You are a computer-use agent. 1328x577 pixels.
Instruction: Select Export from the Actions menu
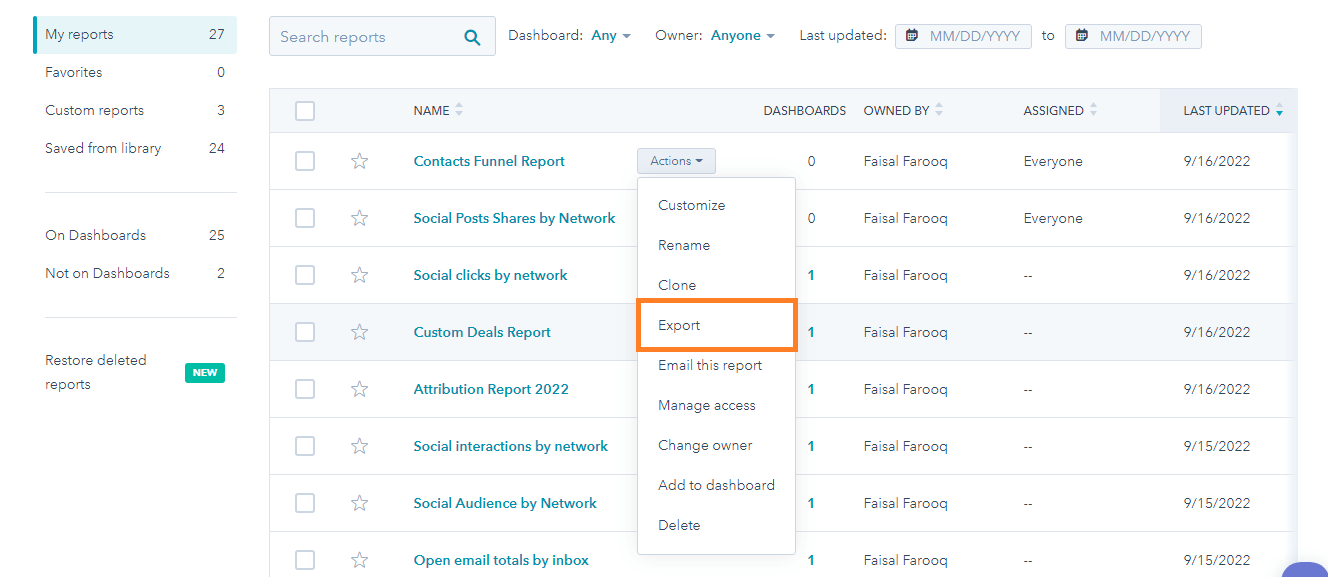679,324
